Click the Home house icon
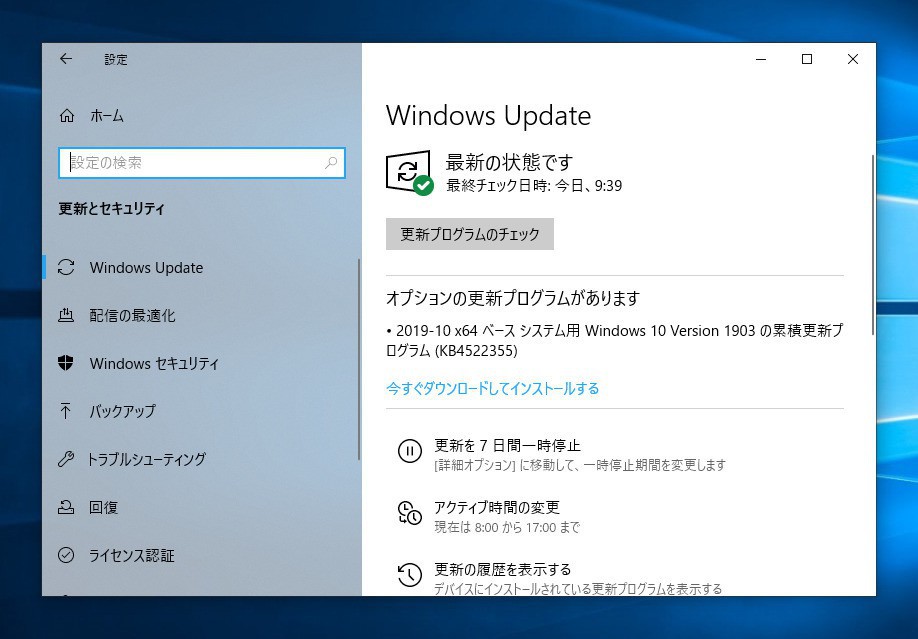Viewport: 918px width, 639px height. pos(67,116)
